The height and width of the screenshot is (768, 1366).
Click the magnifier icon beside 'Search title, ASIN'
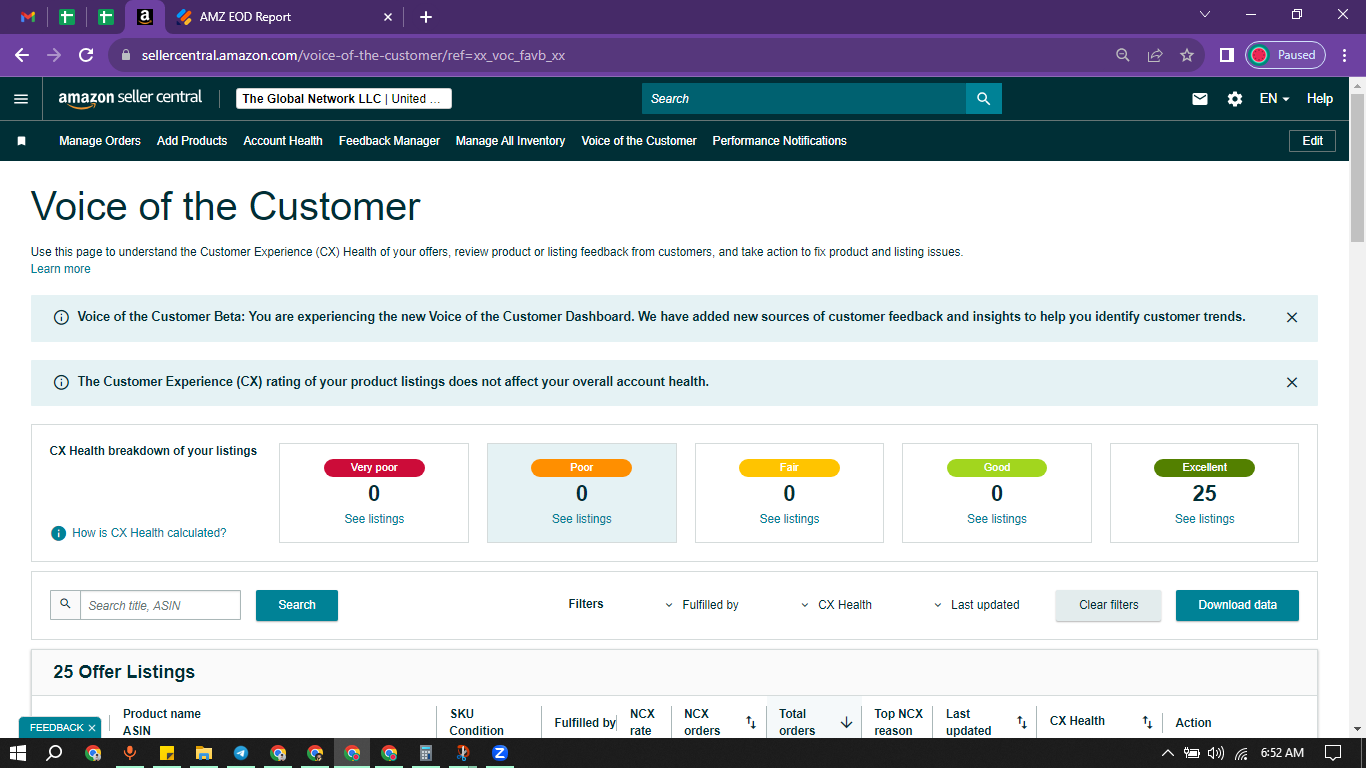66,604
